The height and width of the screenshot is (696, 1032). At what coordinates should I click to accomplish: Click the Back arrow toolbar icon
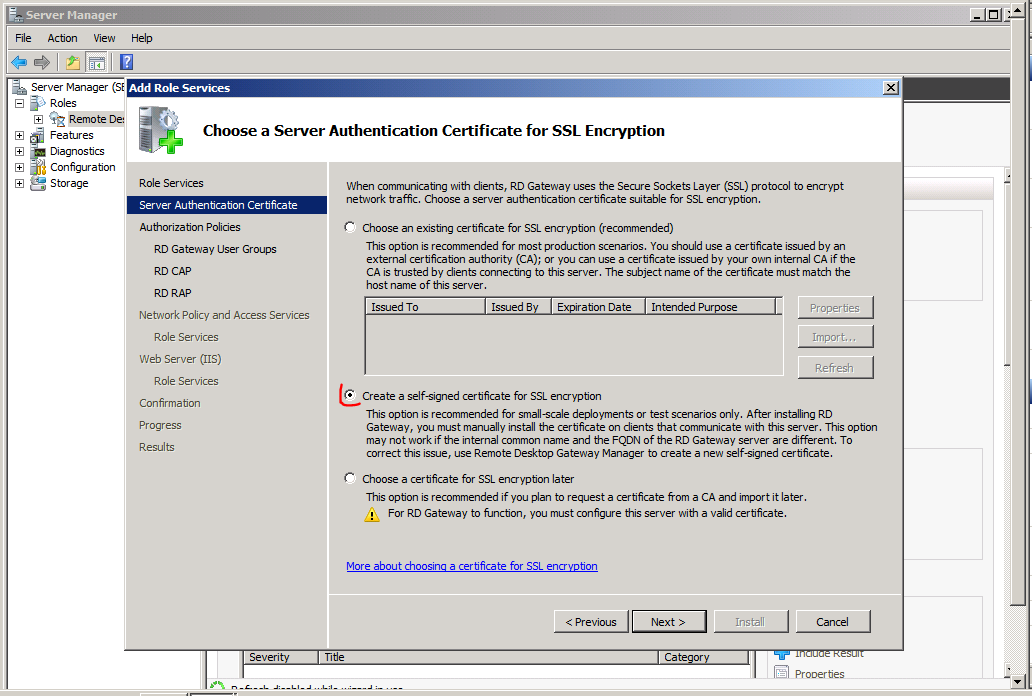(x=19, y=63)
